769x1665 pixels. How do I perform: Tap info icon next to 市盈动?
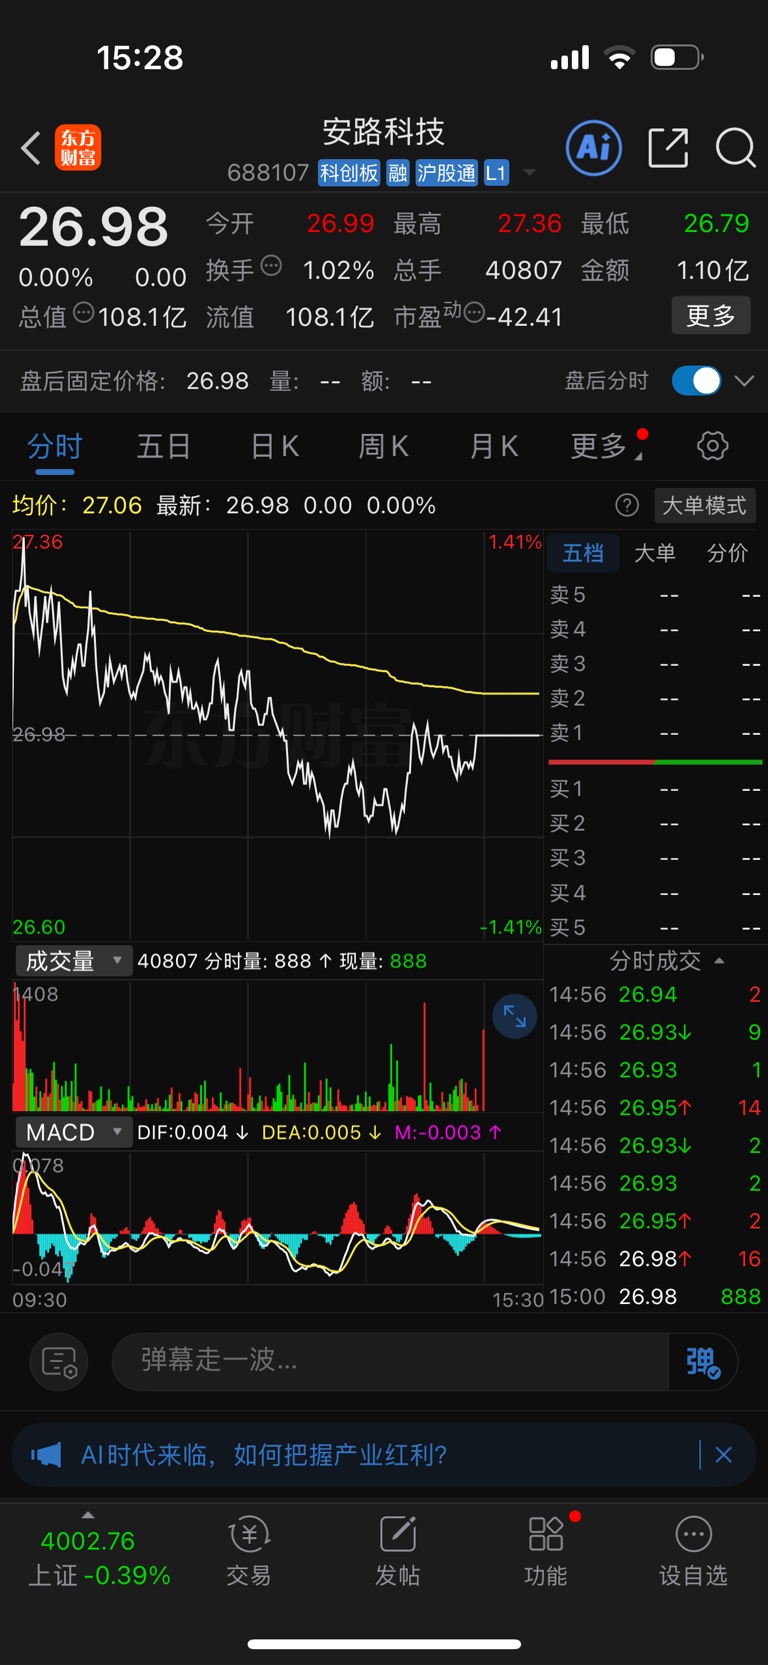tap(474, 313)
